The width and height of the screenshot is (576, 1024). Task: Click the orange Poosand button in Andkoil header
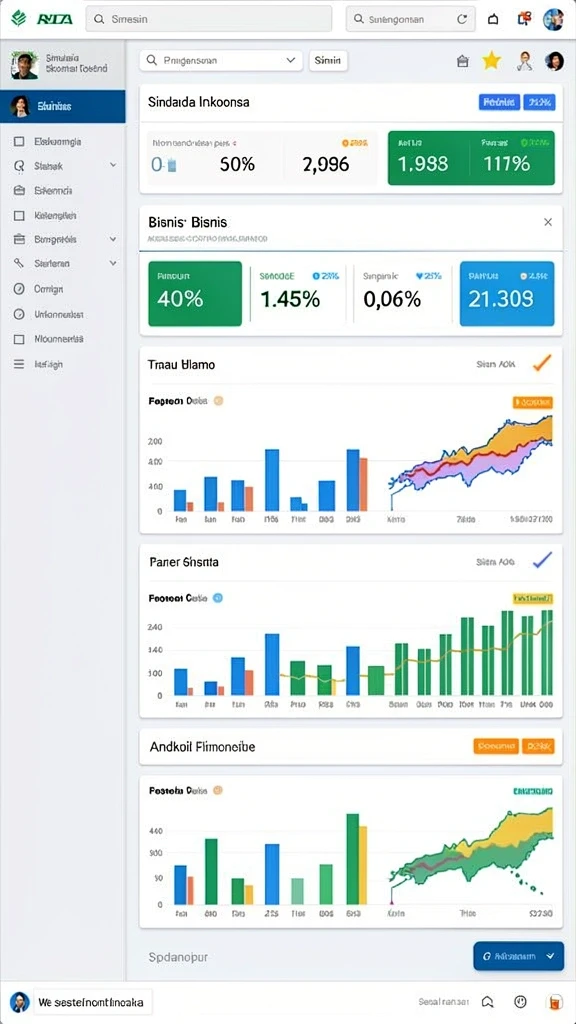[x=496, y=746]
